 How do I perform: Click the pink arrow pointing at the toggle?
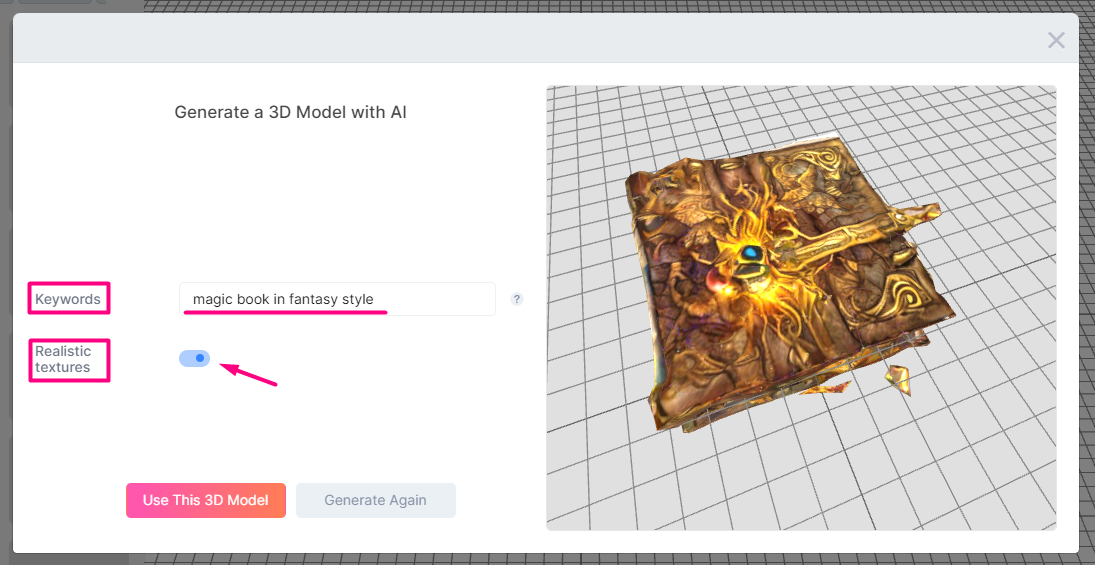[x=249, y=374]
